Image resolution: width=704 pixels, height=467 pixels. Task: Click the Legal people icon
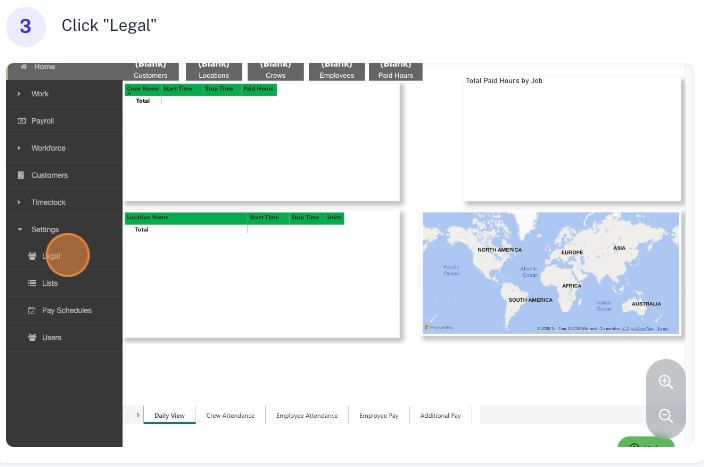point(32,256)
